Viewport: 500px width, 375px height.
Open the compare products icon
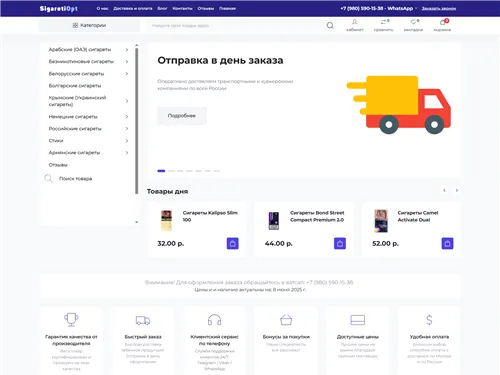[384, 25]
